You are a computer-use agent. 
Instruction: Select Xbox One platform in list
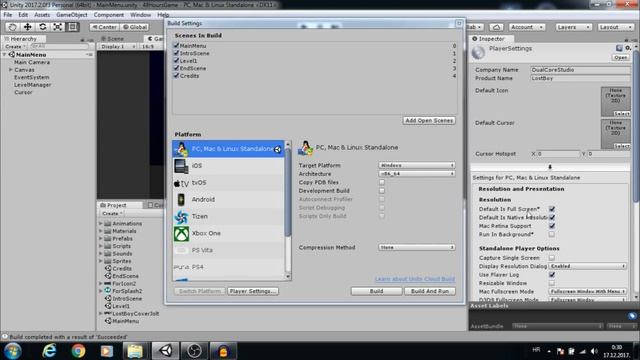coord(228,233)
